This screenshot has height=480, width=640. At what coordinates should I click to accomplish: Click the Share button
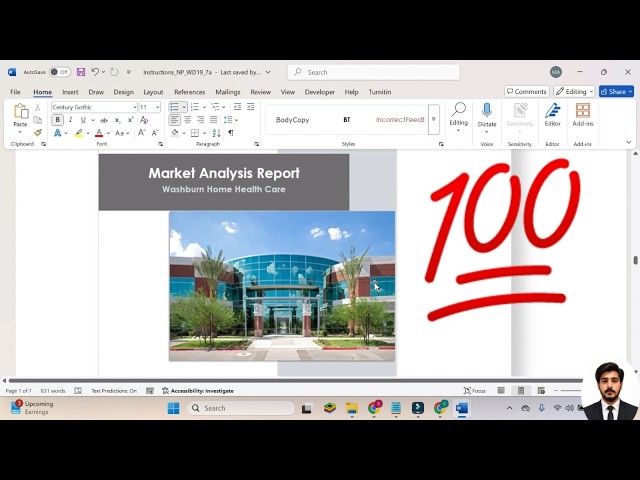click(616, 91)
